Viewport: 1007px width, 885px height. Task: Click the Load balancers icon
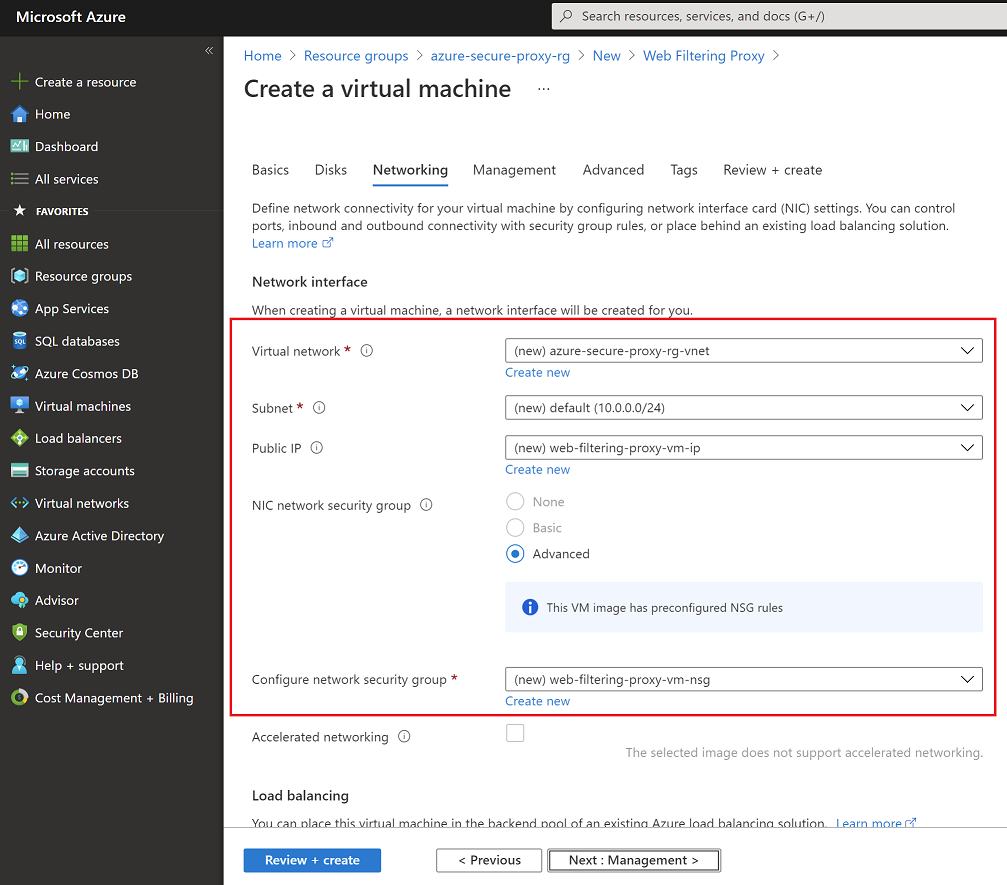click(19, 438)
